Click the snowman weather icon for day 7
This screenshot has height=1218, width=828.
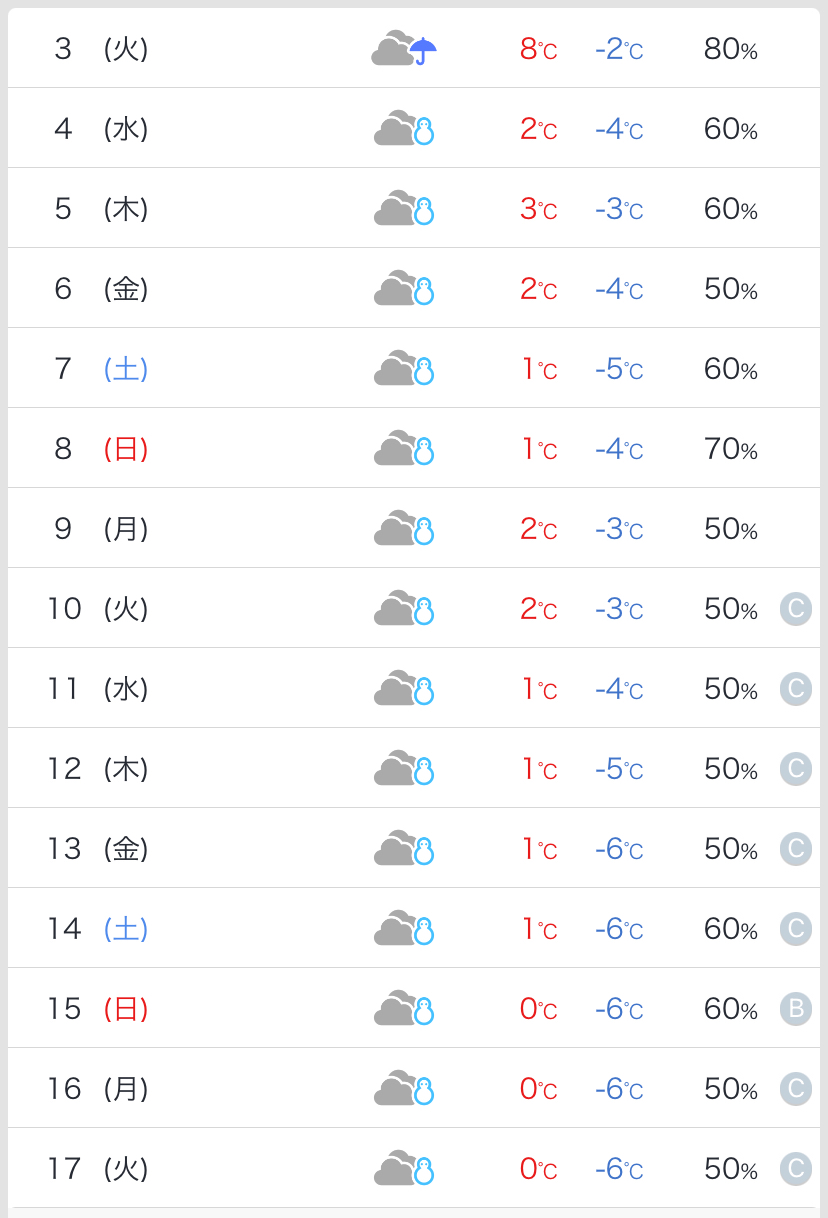[x=424, y=370]
